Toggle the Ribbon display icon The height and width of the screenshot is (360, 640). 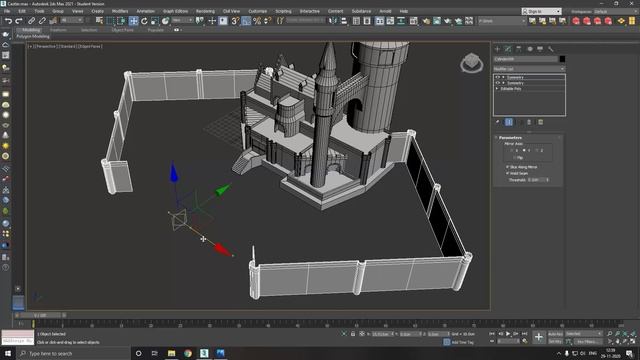point(380,21)
